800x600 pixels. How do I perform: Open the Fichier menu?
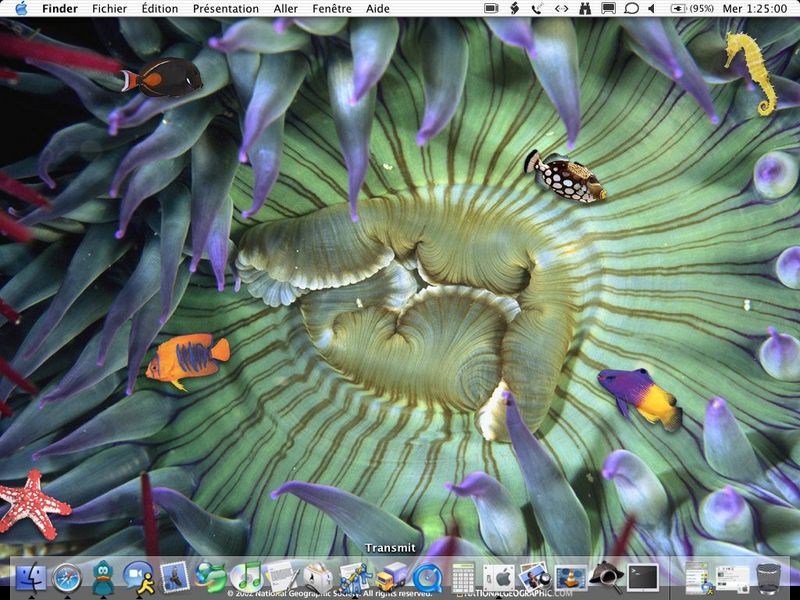point(109,9)
